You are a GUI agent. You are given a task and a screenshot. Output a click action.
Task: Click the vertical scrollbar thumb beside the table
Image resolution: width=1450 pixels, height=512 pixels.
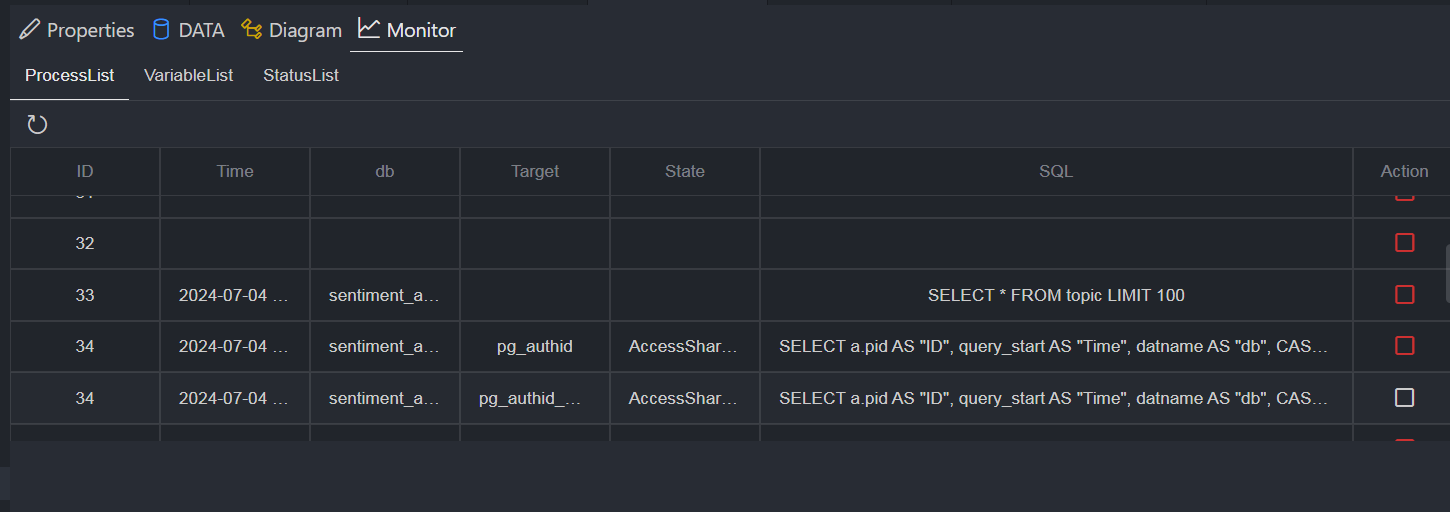tap(1446, 272)
